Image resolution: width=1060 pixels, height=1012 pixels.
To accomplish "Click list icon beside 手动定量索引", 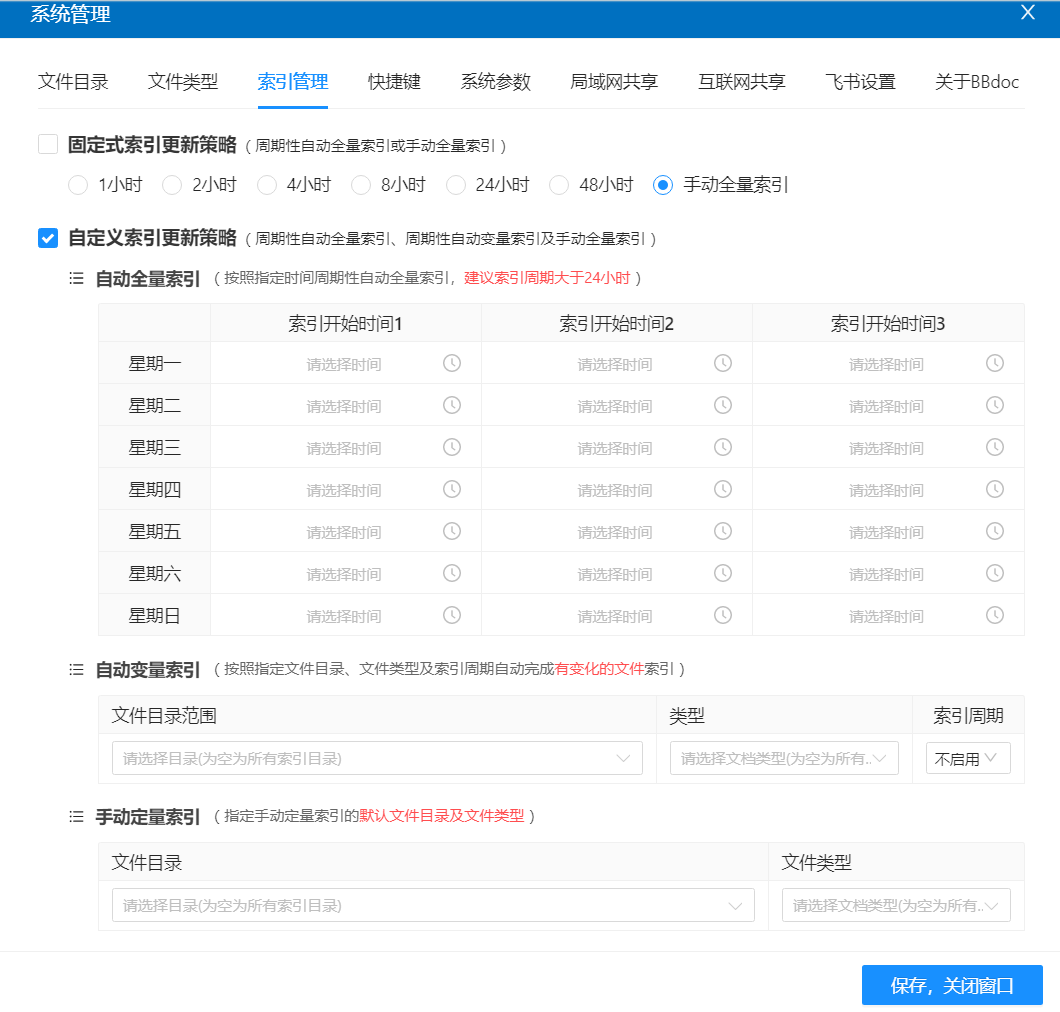I will [76, 817].
